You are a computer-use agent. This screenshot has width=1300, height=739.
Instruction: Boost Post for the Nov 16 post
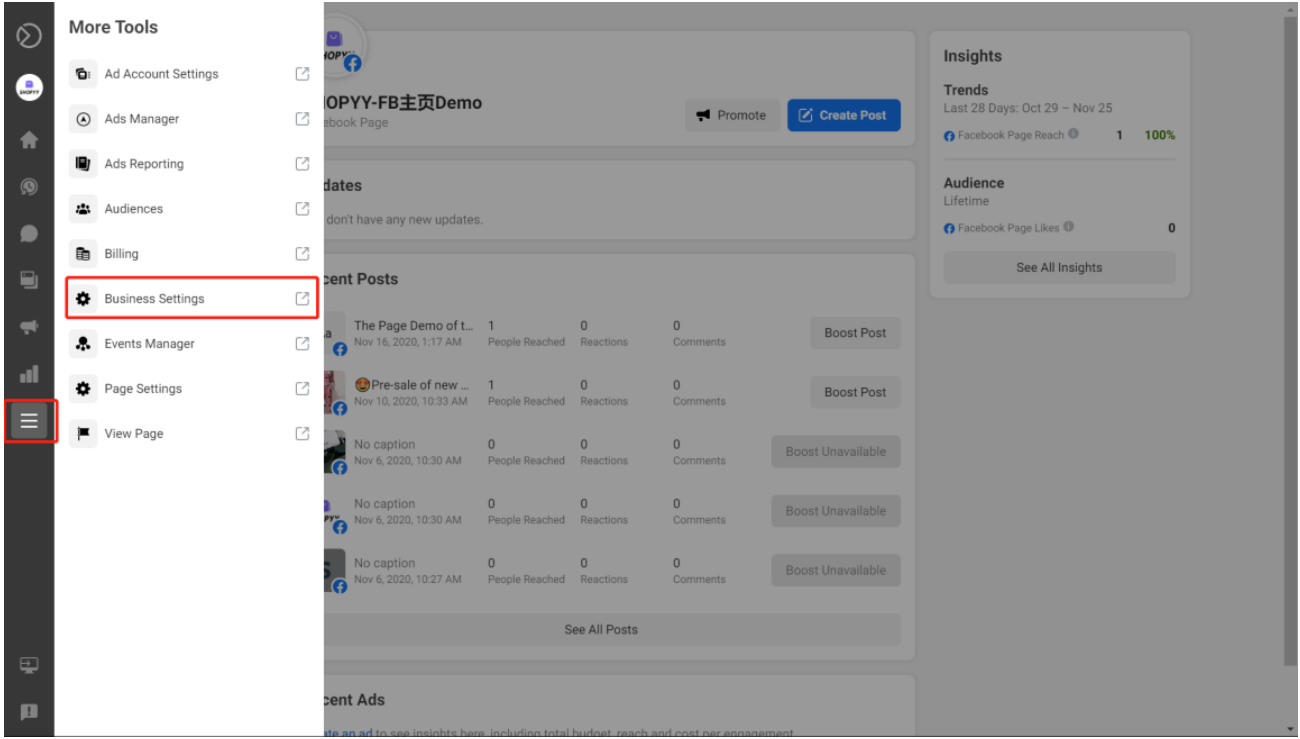[854, 332]
